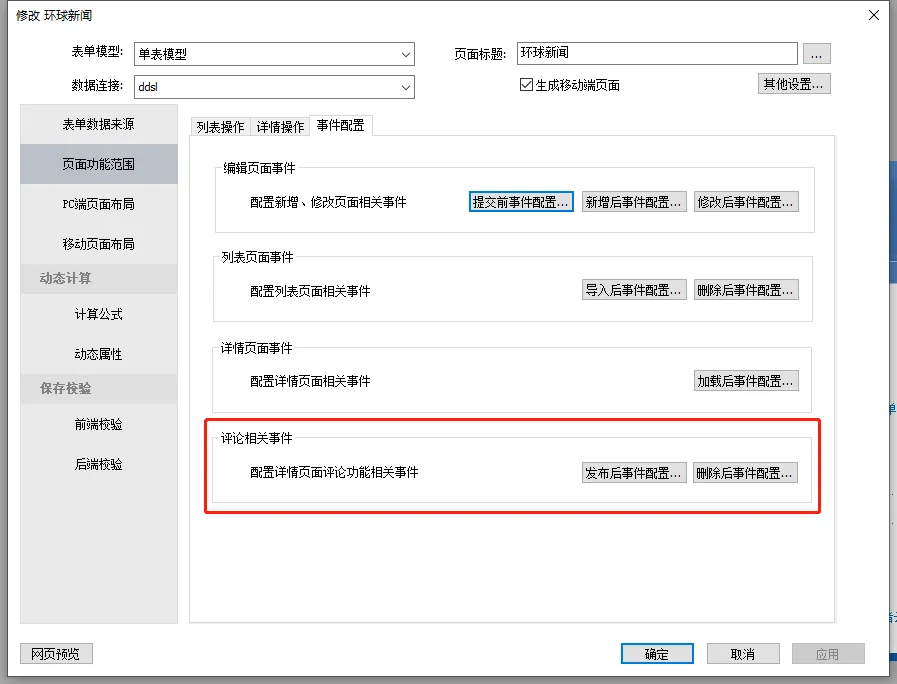Open 新增后事件配置 settings

(x=634, y=202)
